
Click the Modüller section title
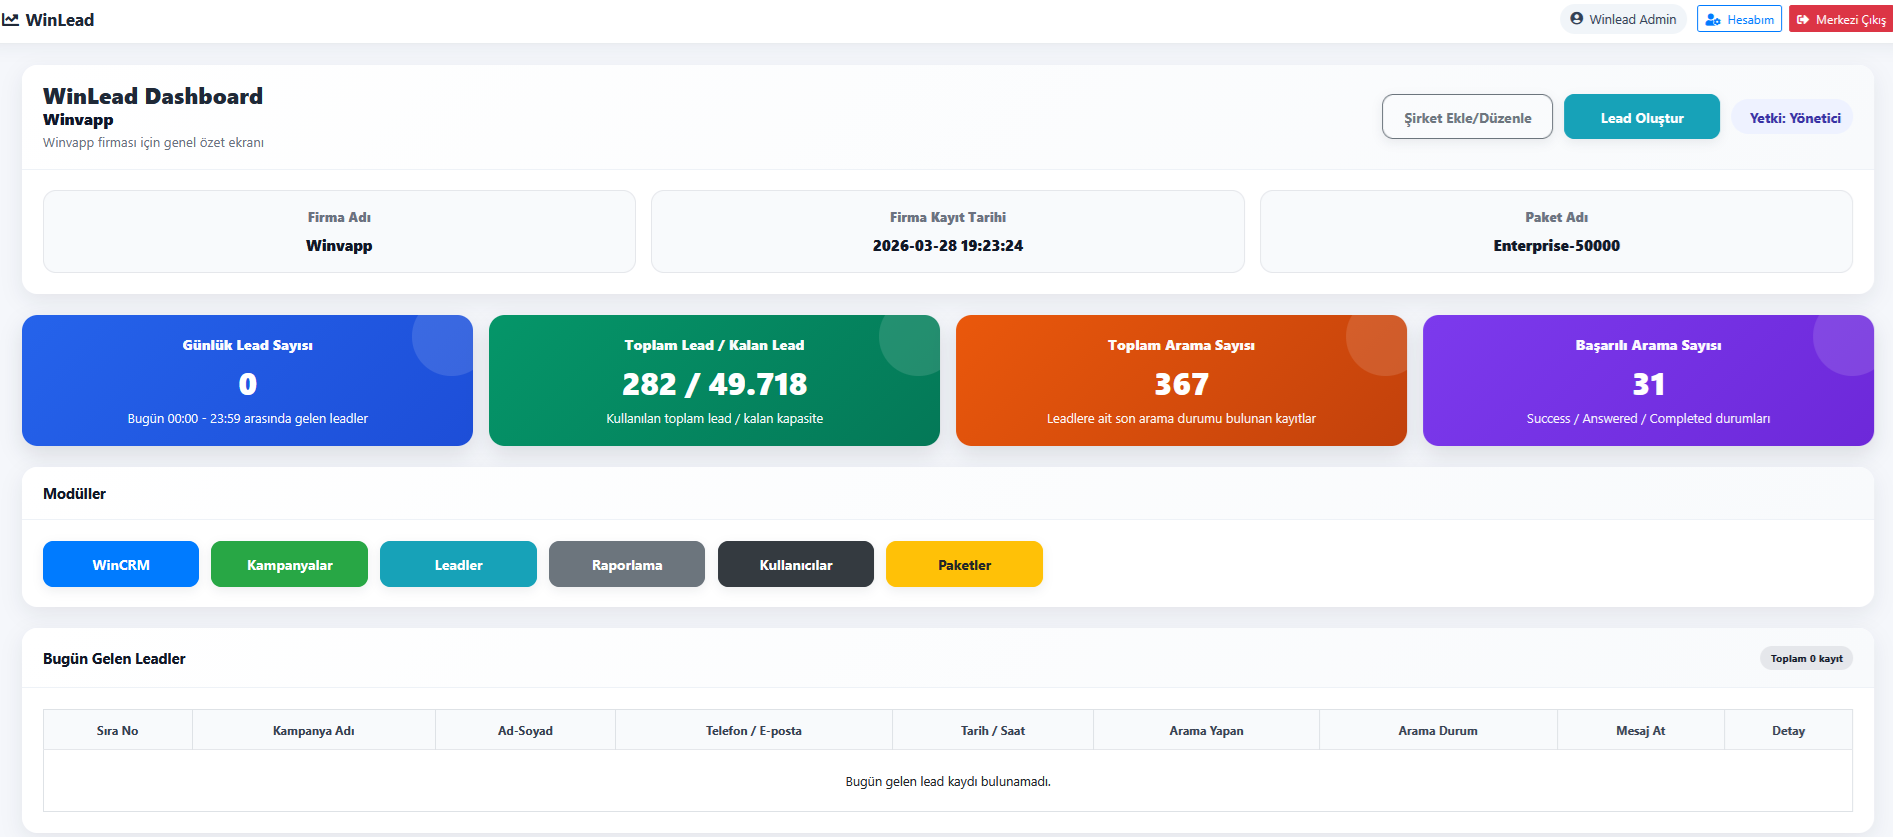[x=74, y=493]
